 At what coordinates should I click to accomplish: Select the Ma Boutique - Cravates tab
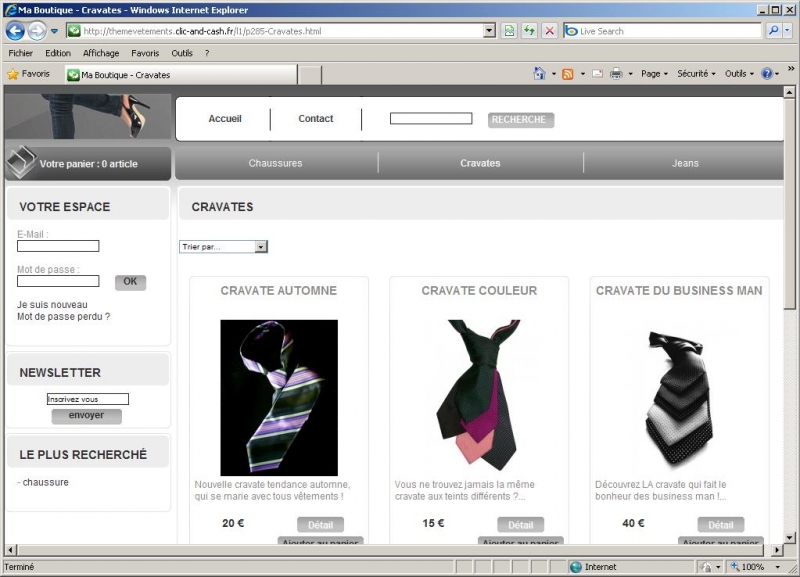181,75
